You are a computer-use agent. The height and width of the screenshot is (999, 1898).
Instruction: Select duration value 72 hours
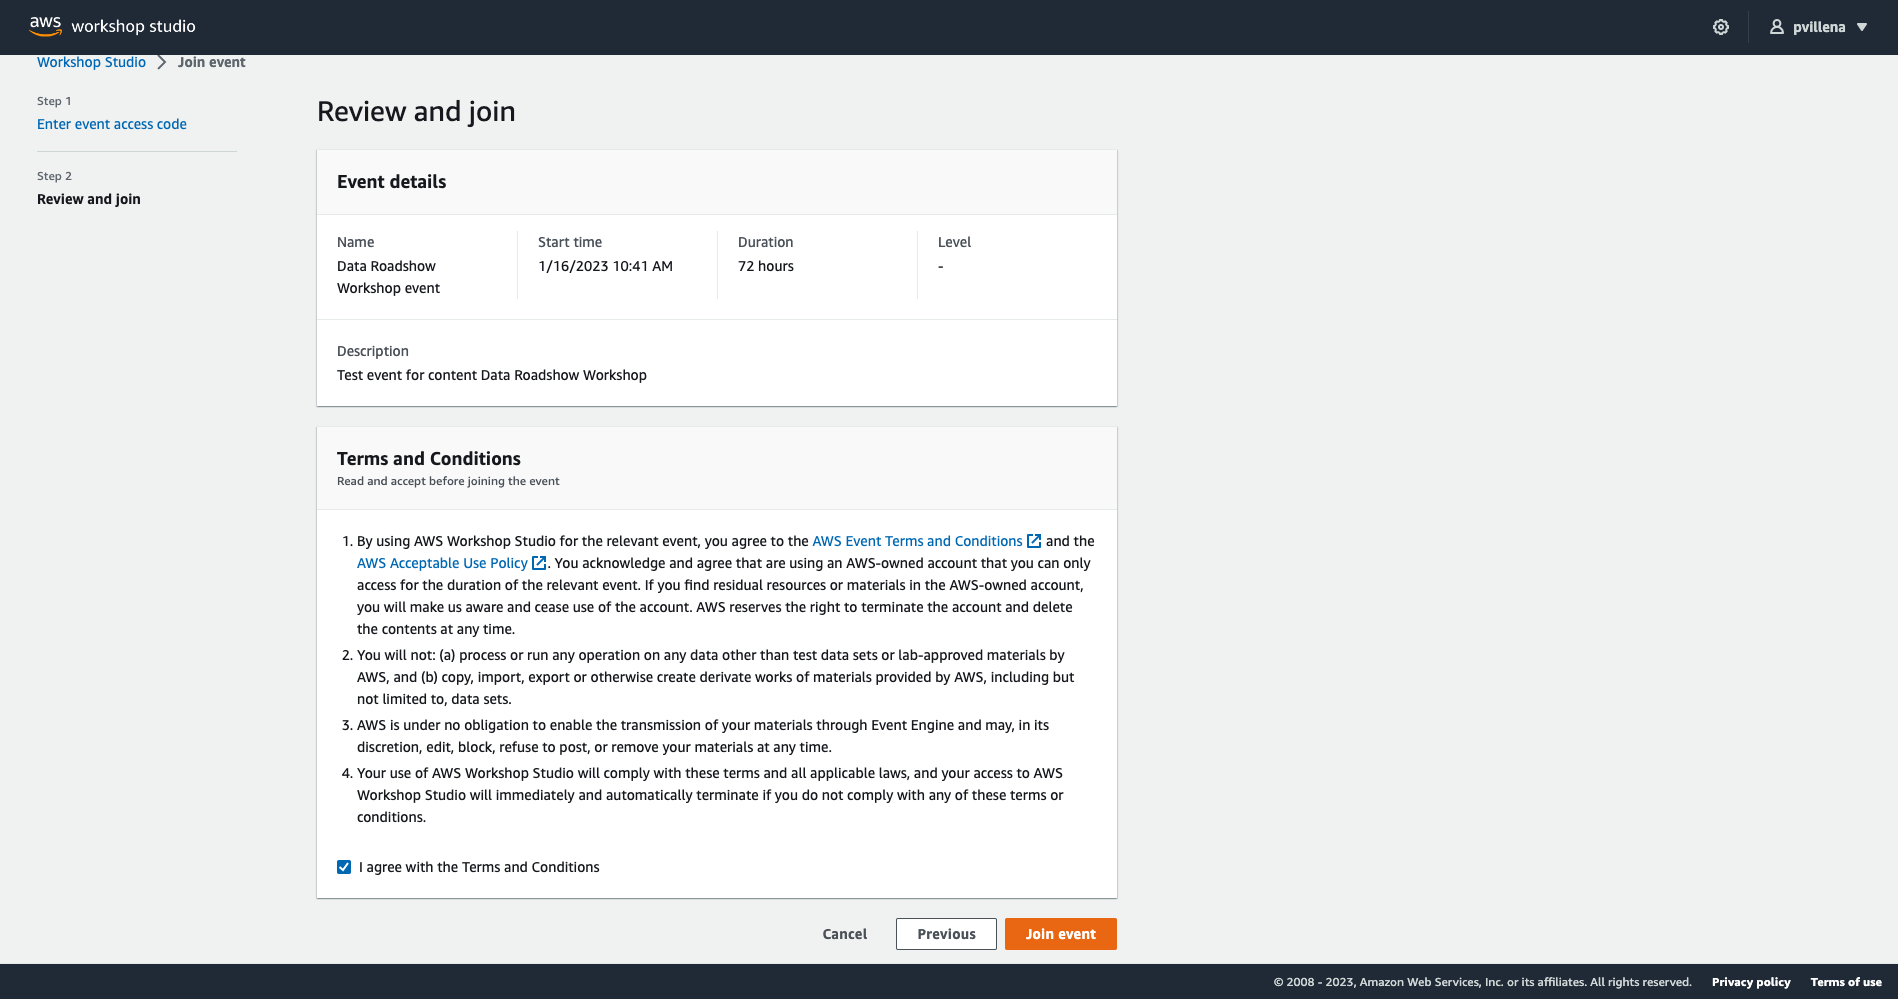[766, 266]
